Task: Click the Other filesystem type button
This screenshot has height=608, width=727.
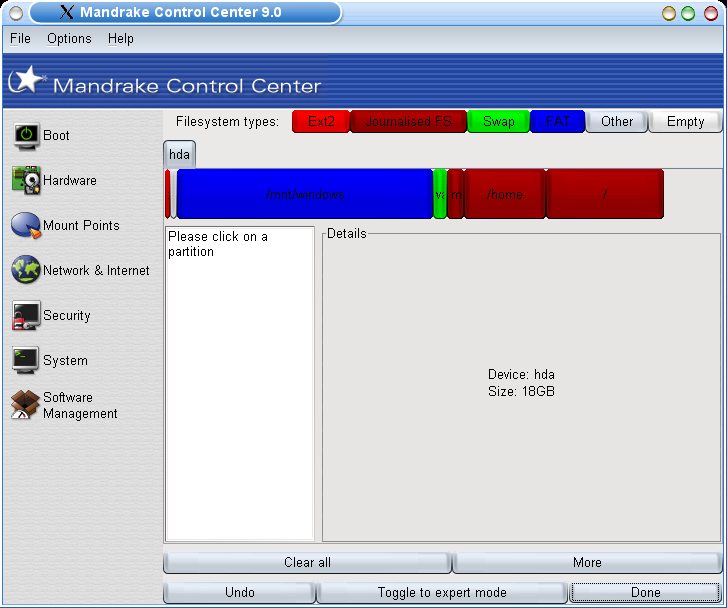Action: tap(617, 122)
